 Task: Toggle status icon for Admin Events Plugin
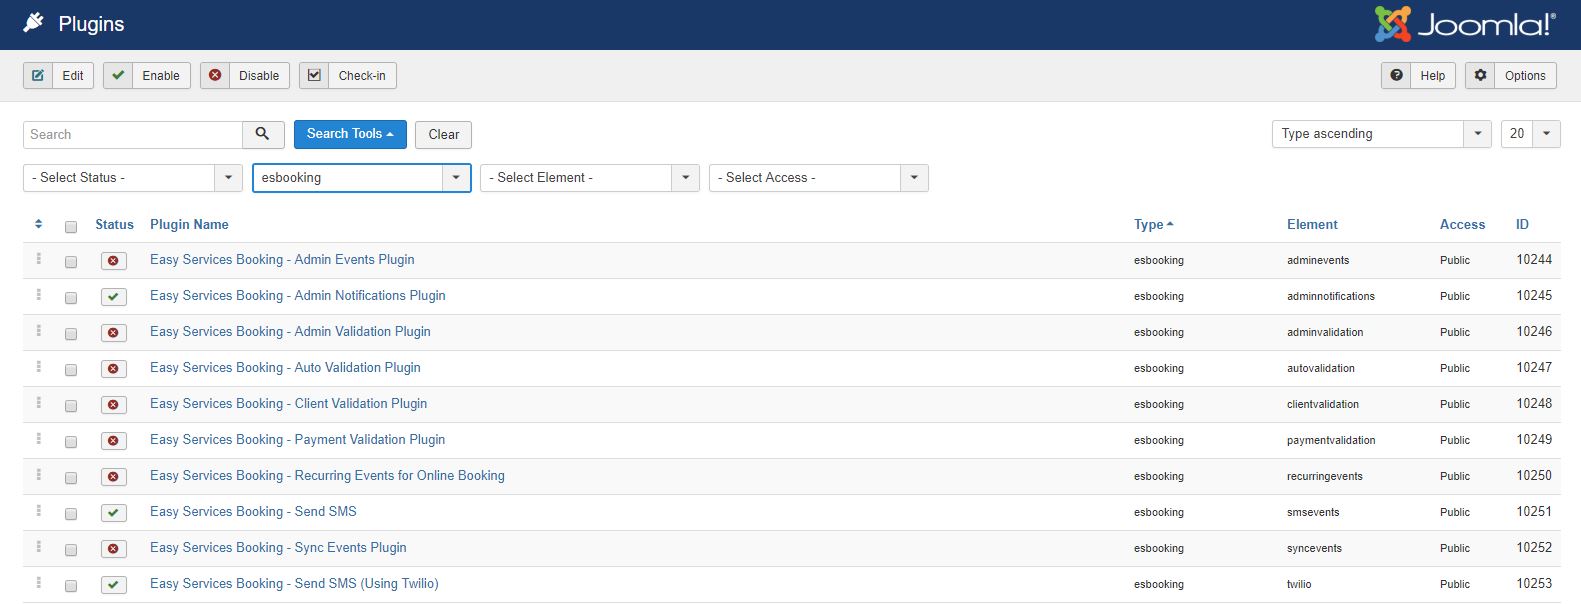113,261
